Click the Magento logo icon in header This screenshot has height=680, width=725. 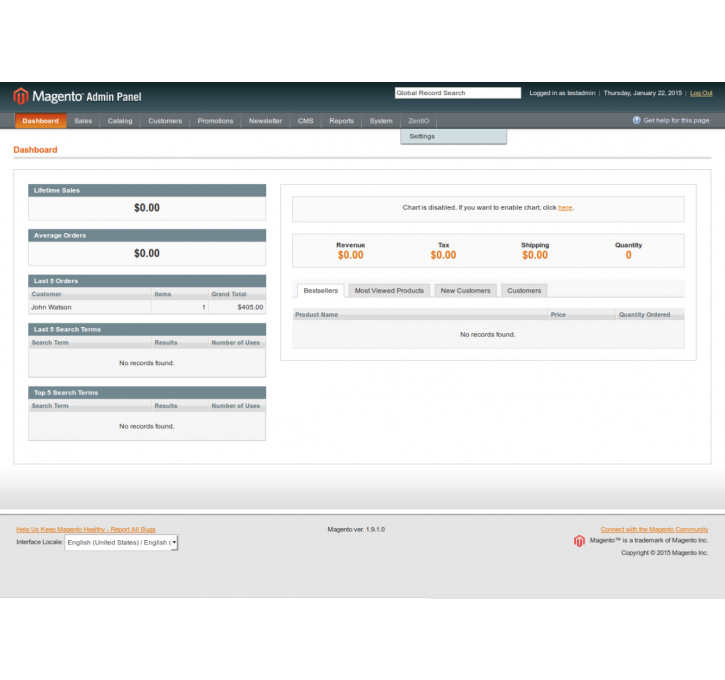[21, 96]
